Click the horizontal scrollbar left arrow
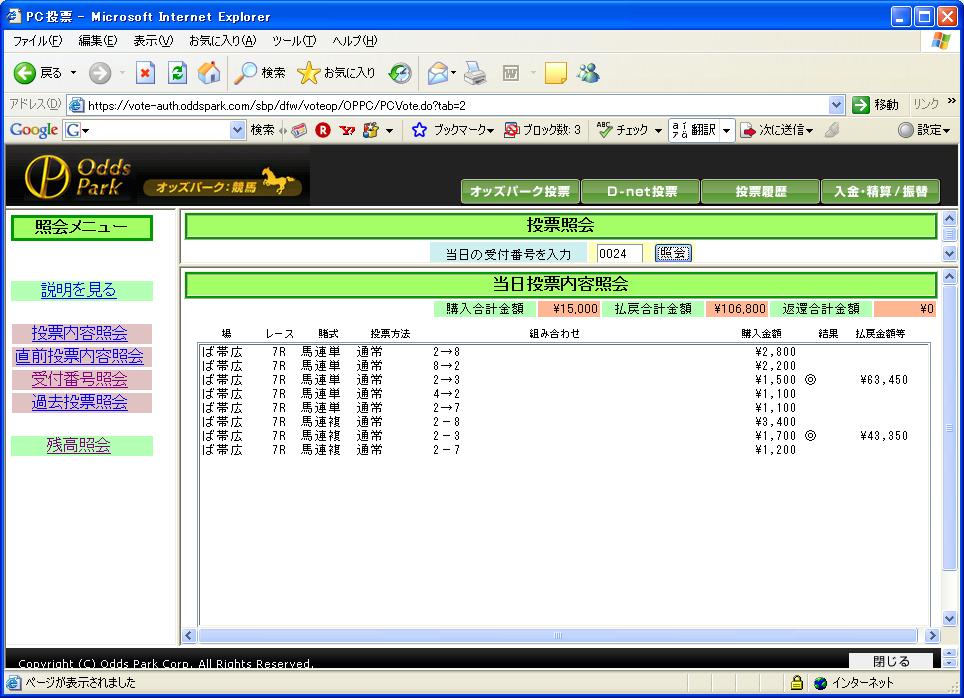Screen dimensions: 964x698 (x=189, y=635)
